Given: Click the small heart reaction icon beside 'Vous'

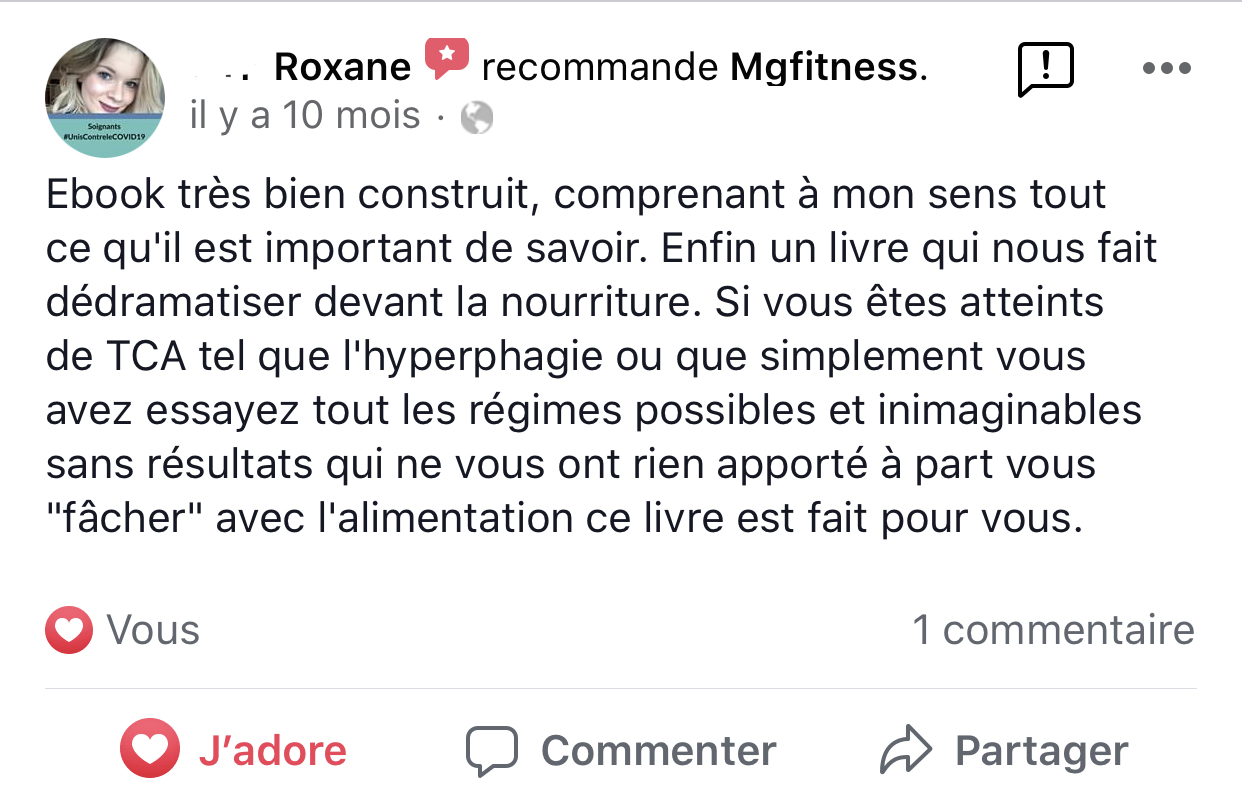Looking at the screenshot, I should click(x=68, y=630).
